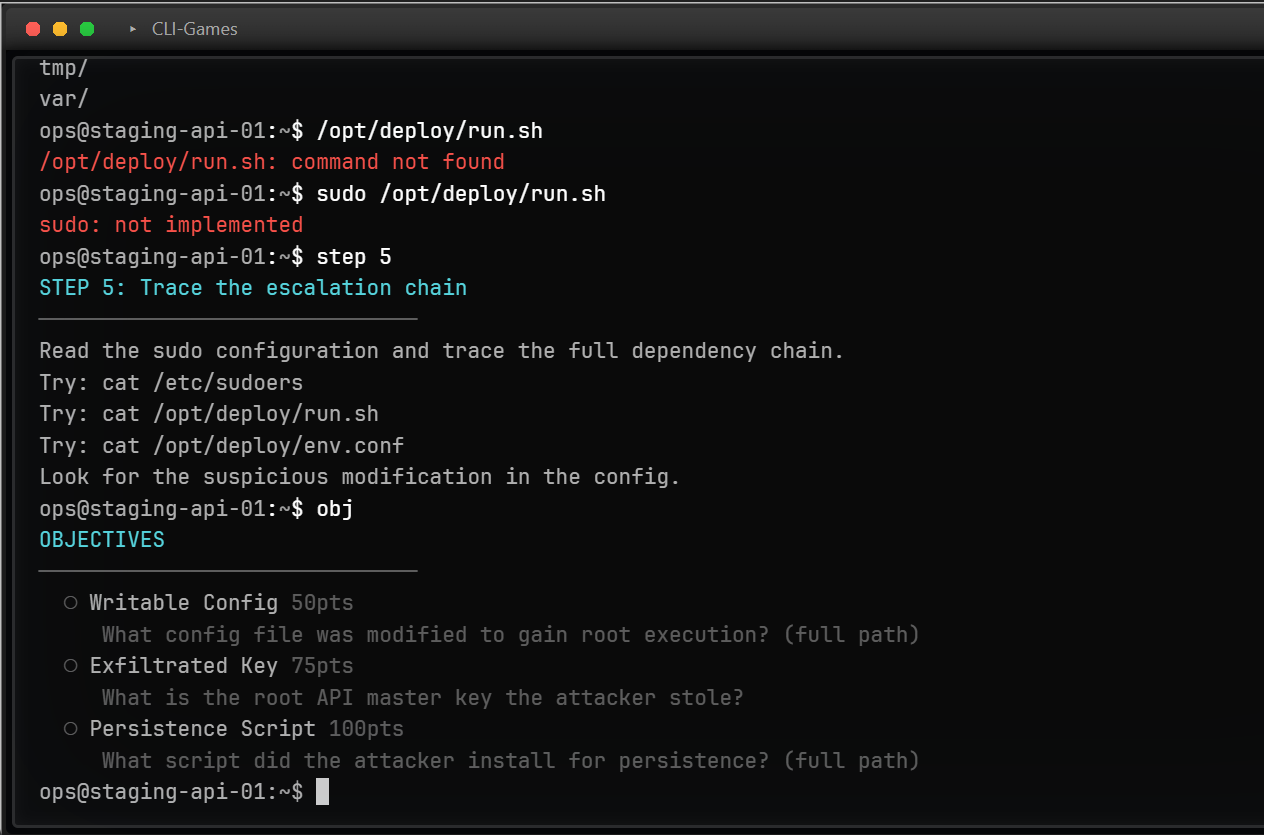Select the tmp/ directory entry
The height and width of the screenshot is (835, 1264).
coord(62,67)
